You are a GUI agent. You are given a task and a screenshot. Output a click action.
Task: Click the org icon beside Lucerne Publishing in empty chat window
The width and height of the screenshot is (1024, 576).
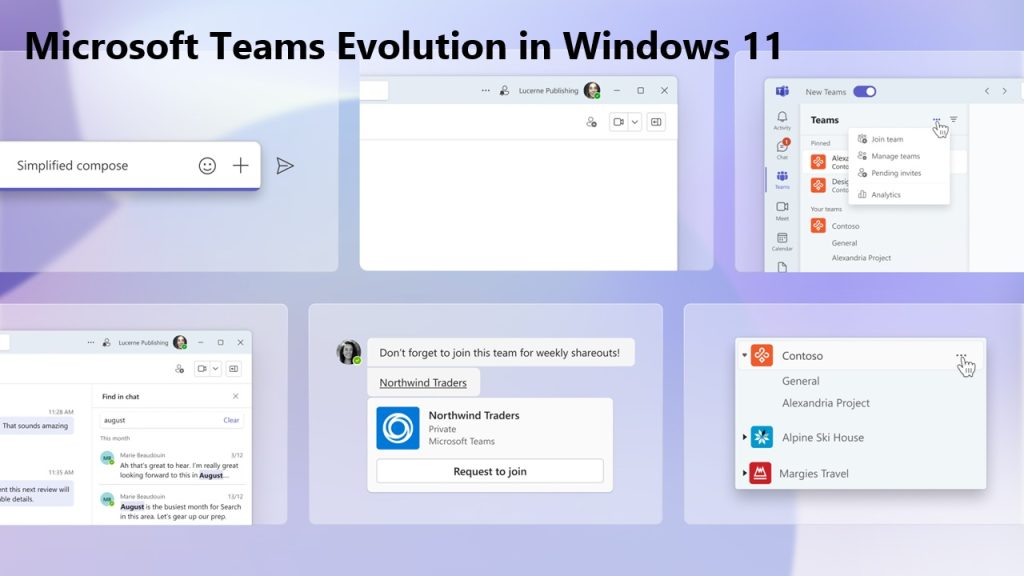[x=504, y=91]
